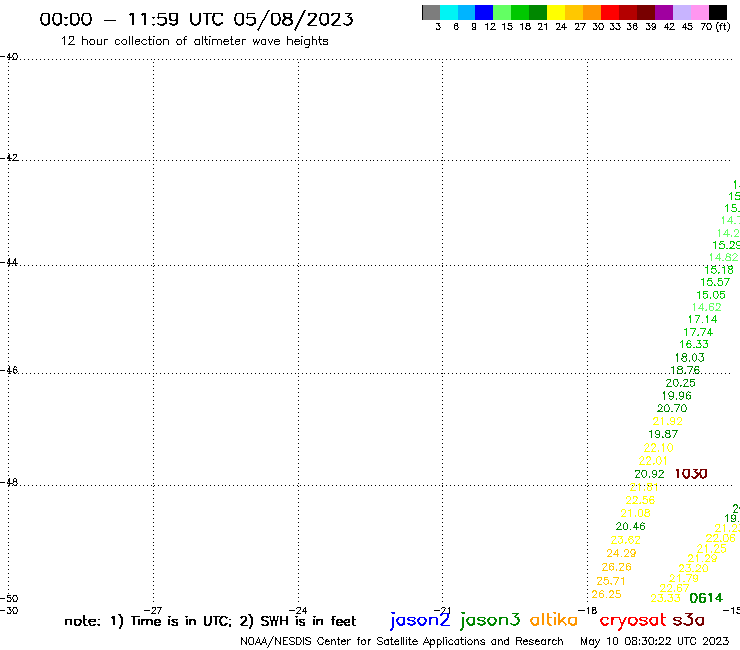The image size is (740, 650).
Task: Select the purple swatch in the legend
Action: coord(664,12)
